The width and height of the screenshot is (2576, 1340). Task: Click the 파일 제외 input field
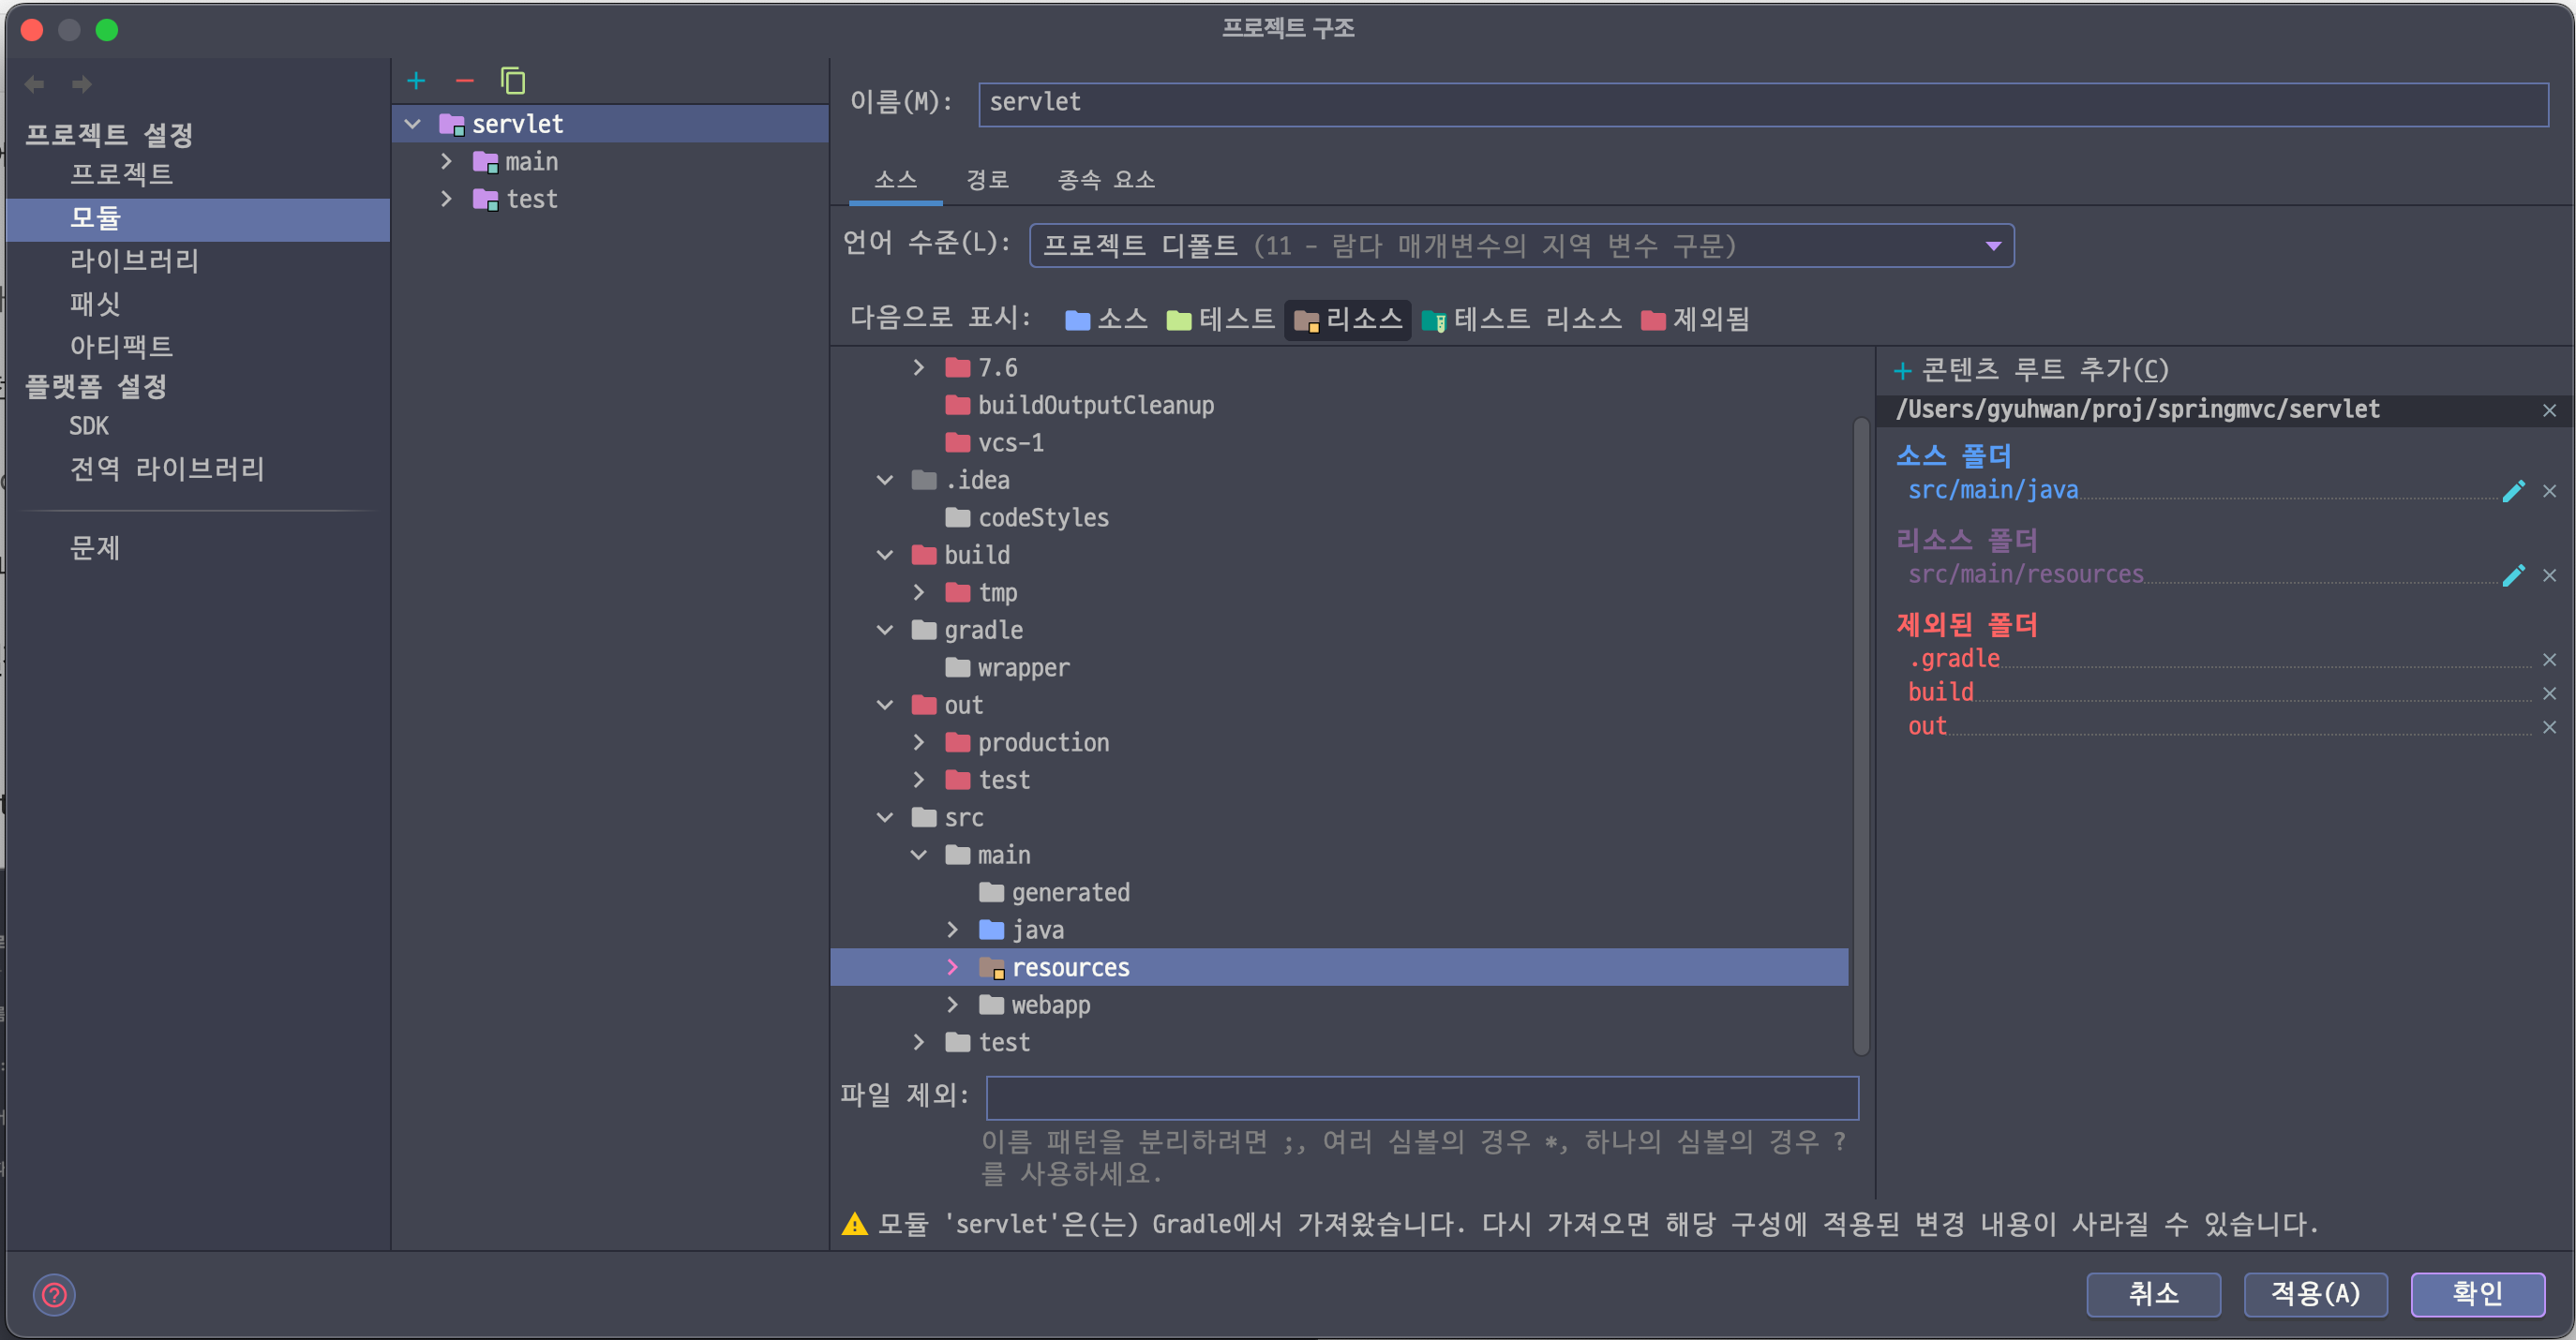pyautogui.click(x=1421, y=1097)
